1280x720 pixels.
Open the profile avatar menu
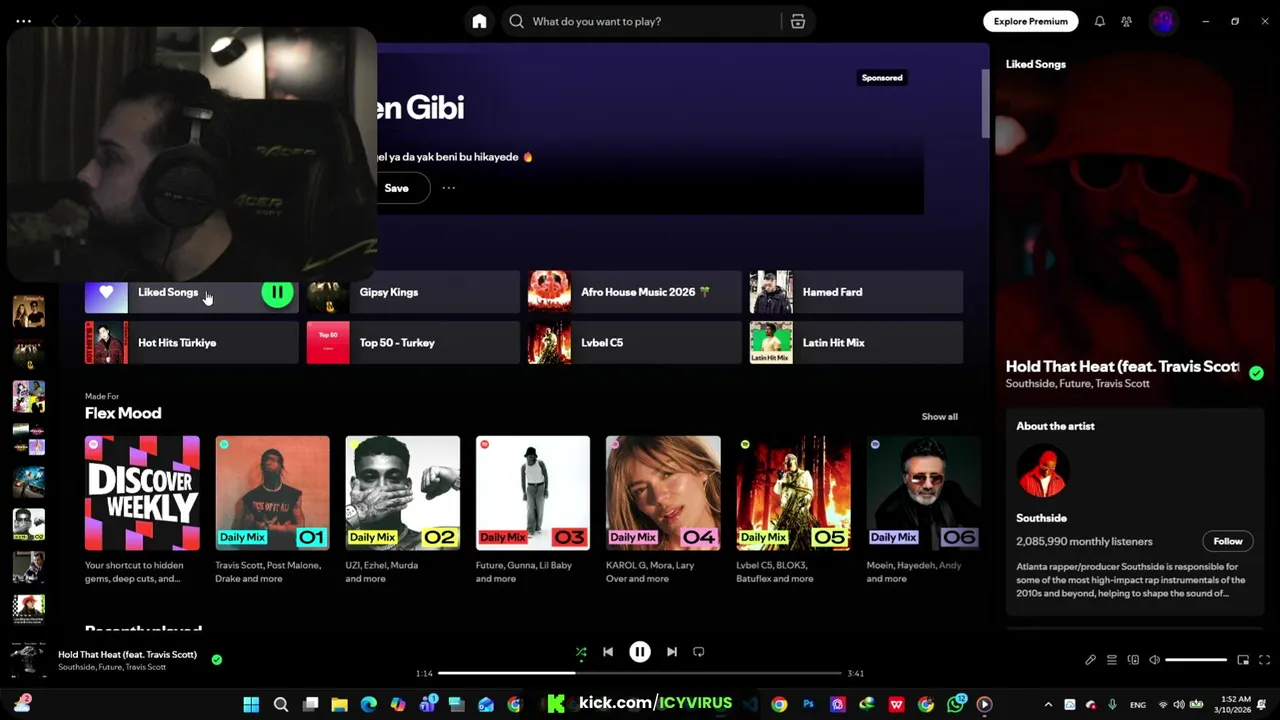click(x=1162, y=21)
